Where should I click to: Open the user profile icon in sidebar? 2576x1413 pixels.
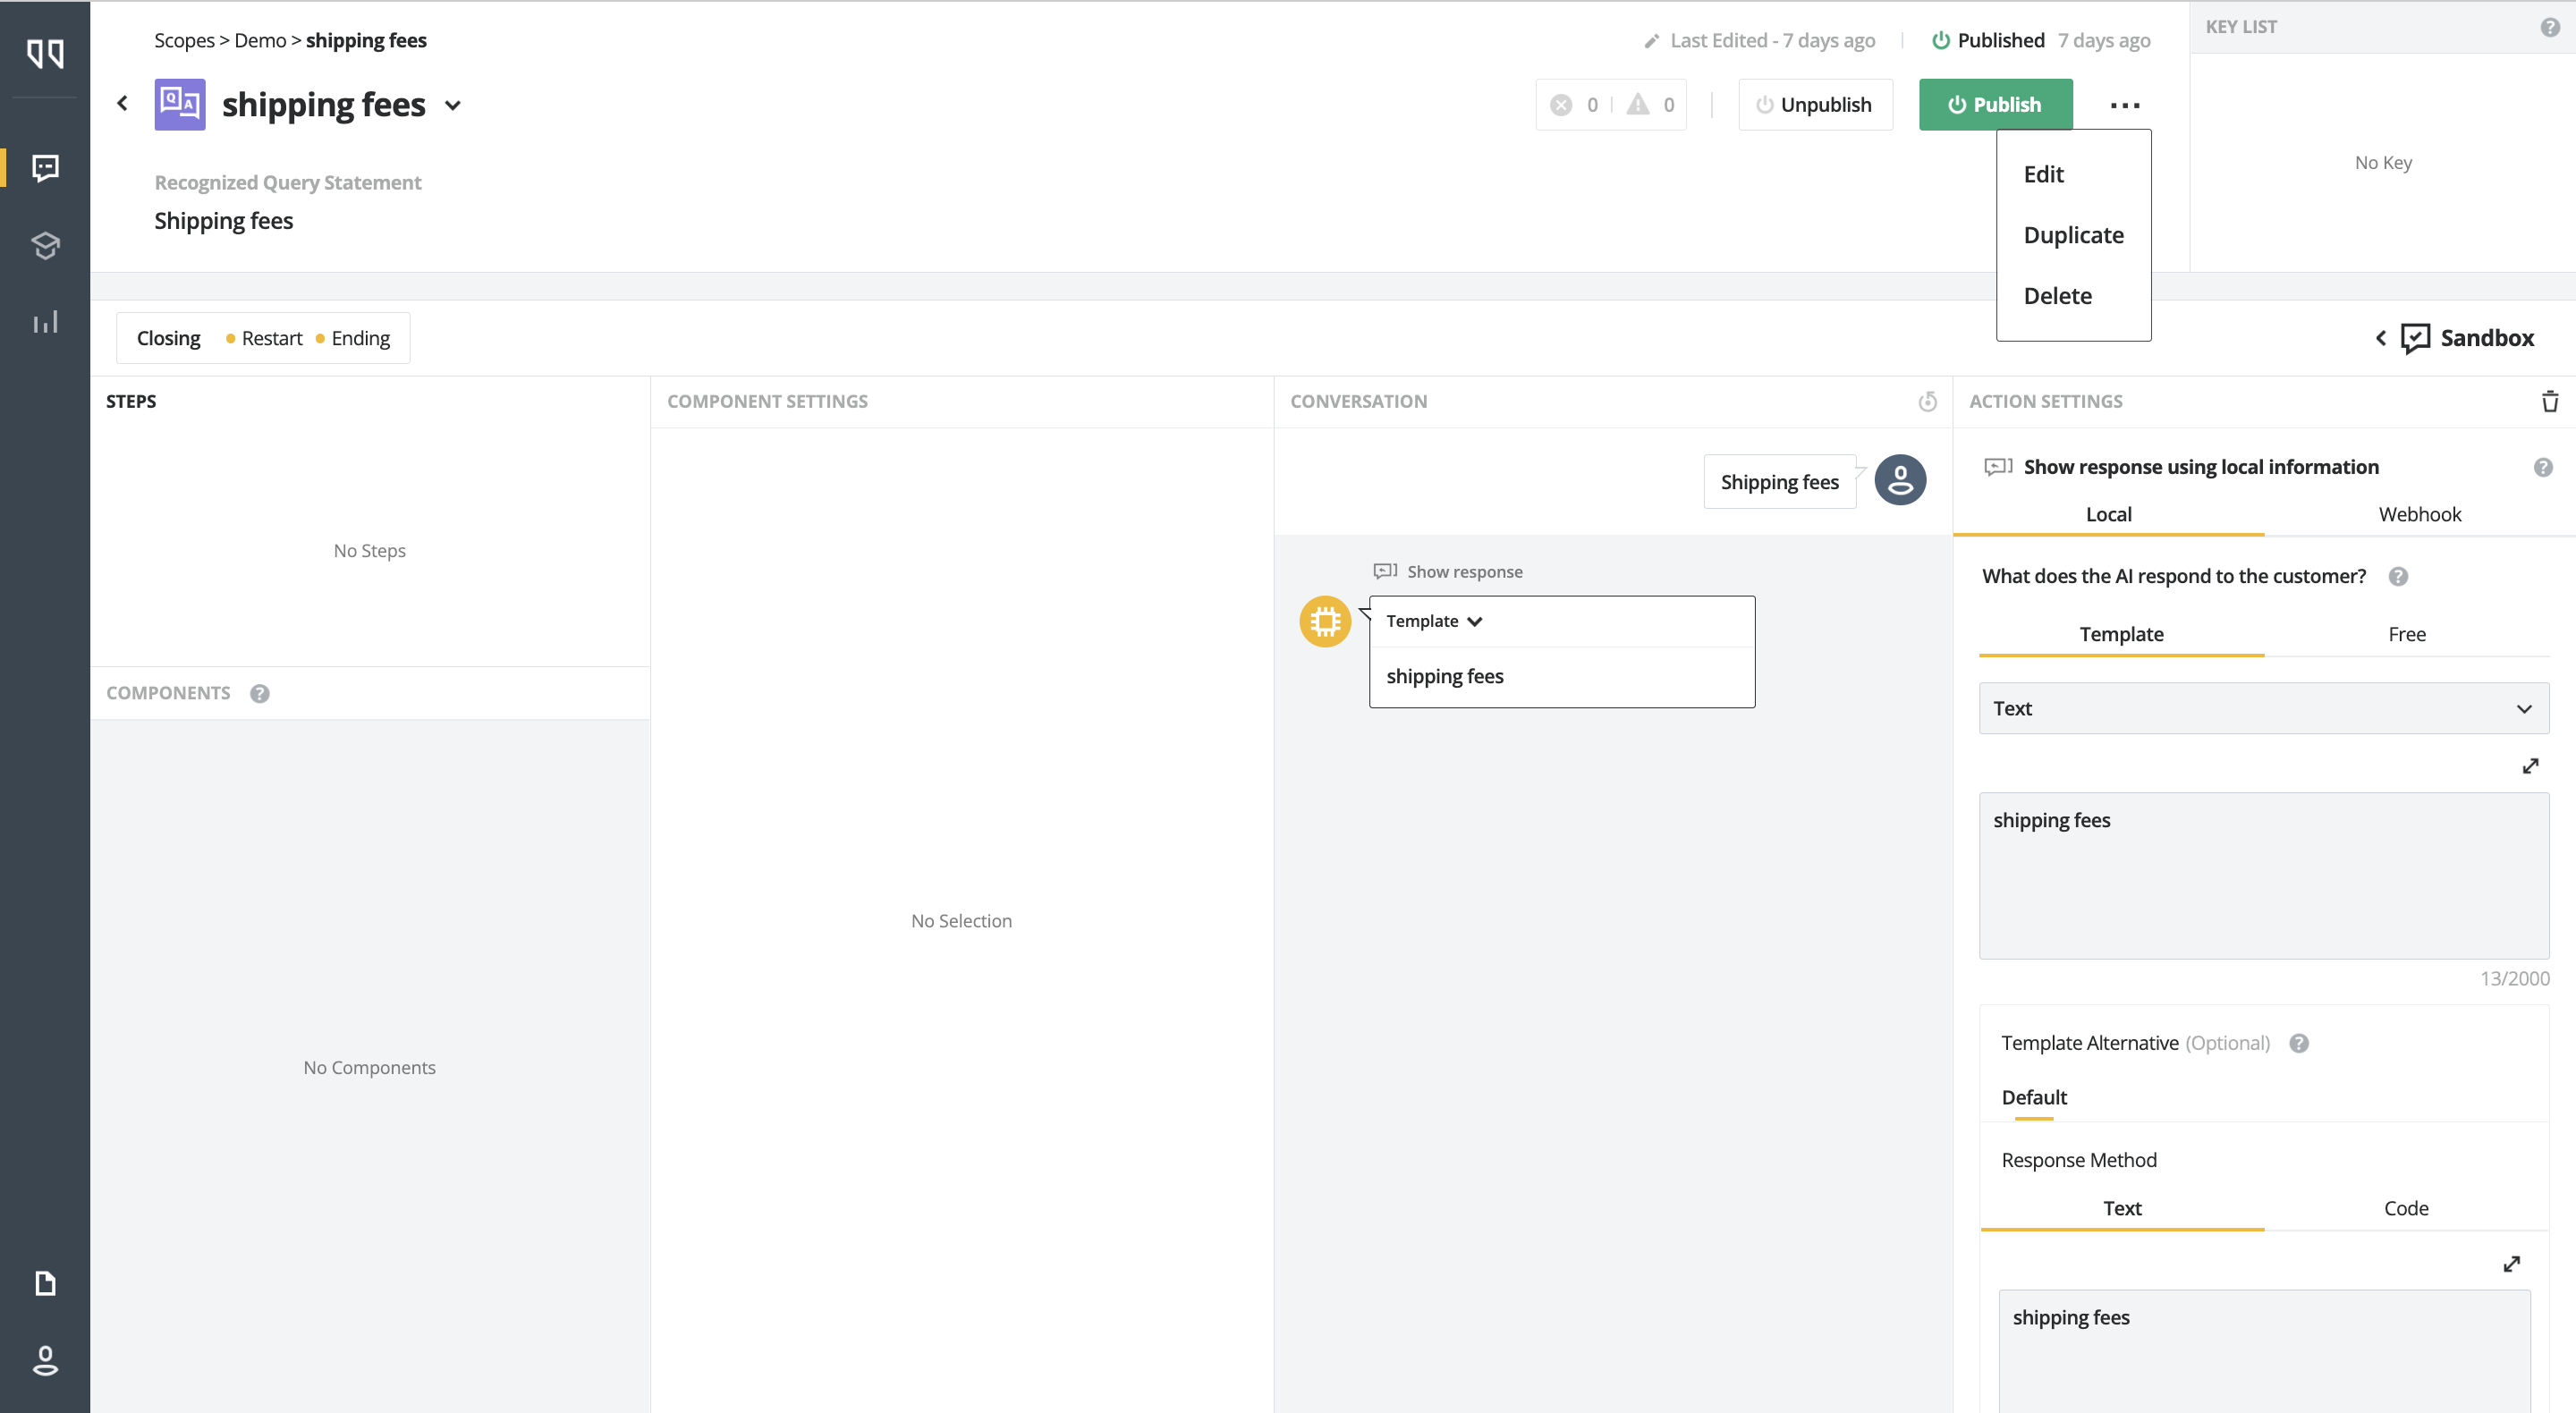click(45, 1360)
